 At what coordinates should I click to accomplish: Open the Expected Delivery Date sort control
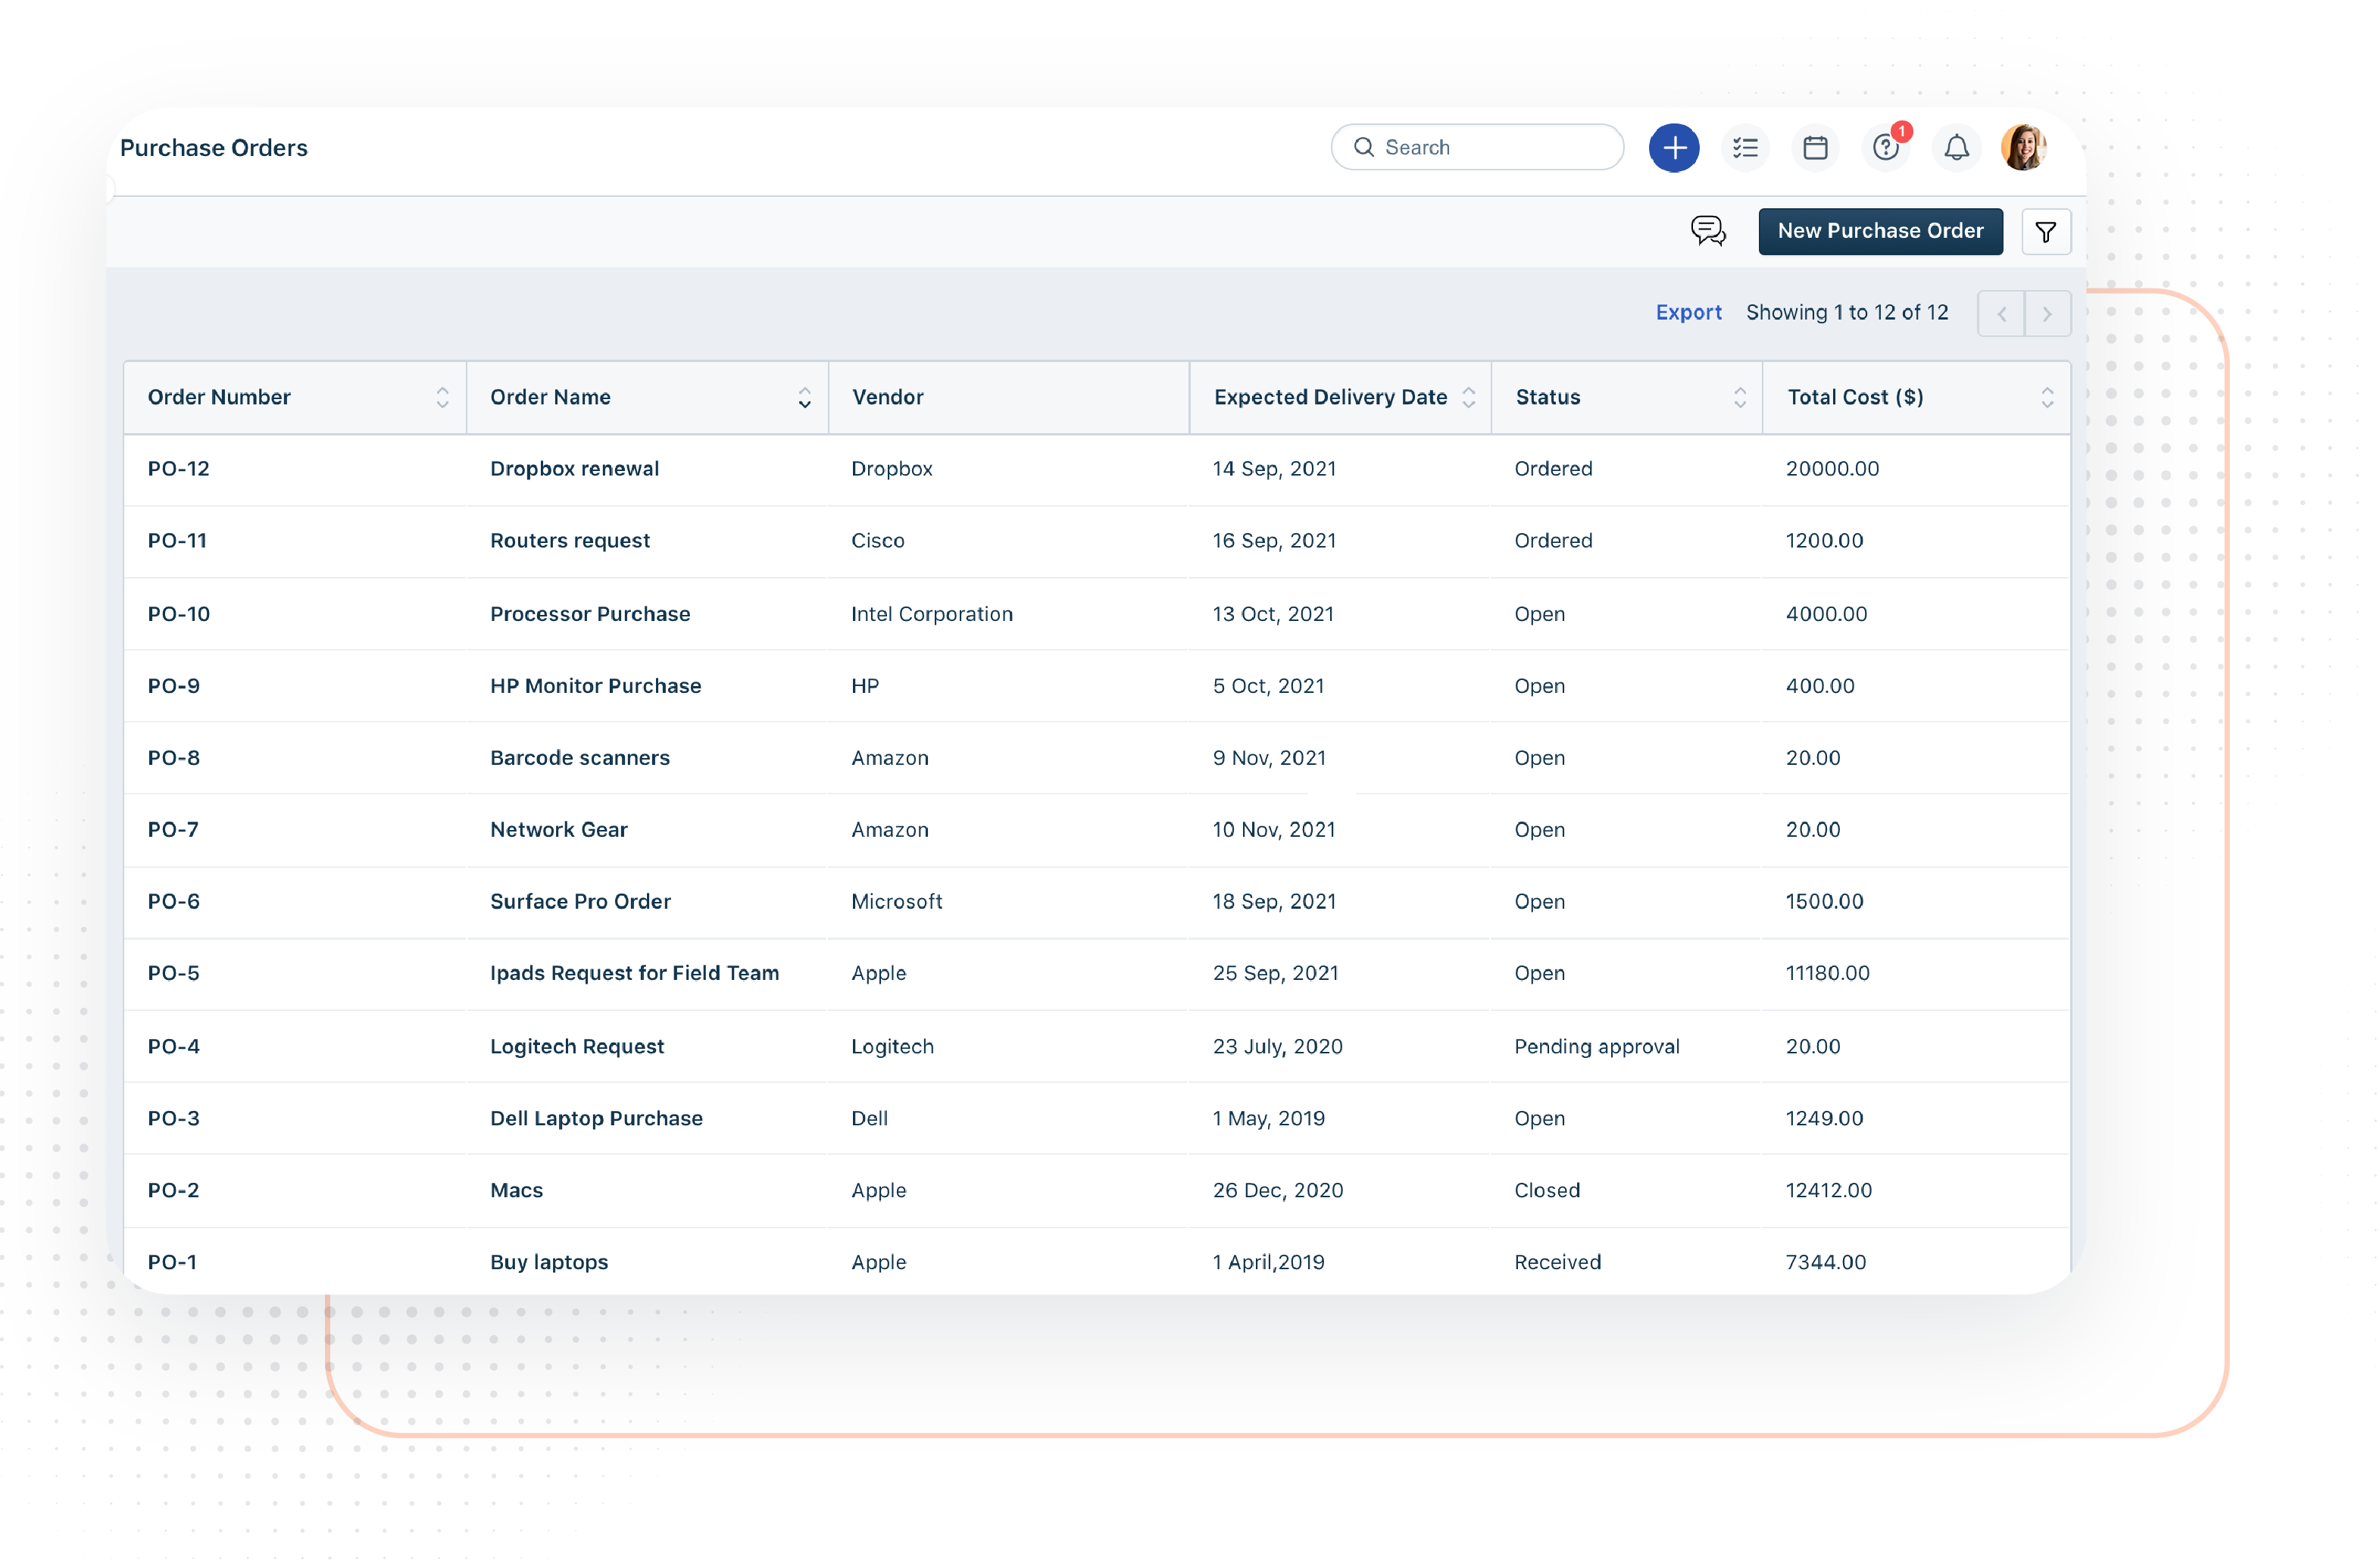pyautogui.click(x=1468, y=397)
